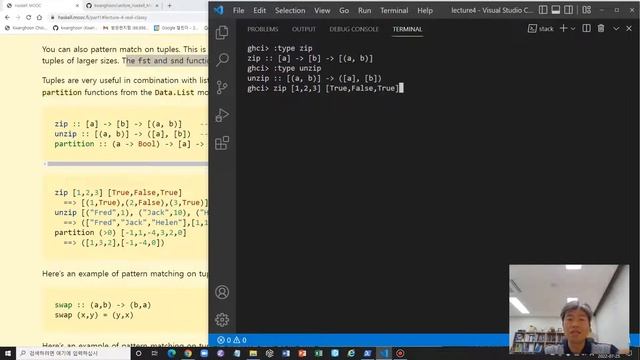Open the Extensions view
Screen dimensions: 640x360
tap(222, 143)
